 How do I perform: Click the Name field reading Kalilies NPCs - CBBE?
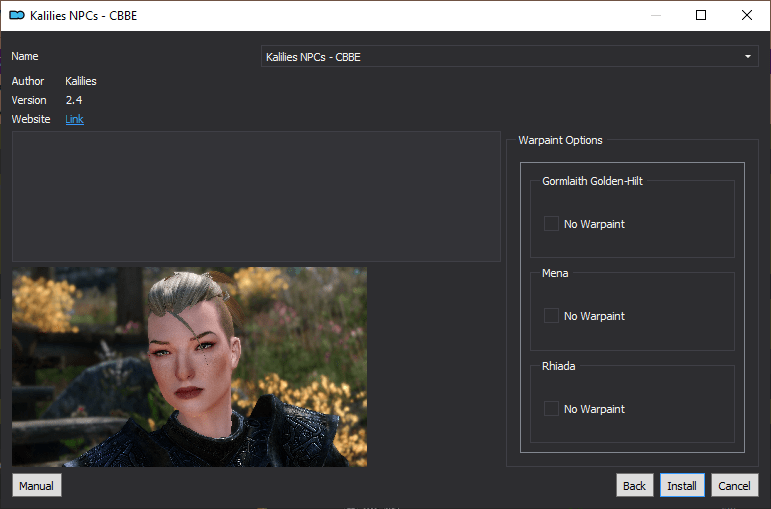(509, 57)
